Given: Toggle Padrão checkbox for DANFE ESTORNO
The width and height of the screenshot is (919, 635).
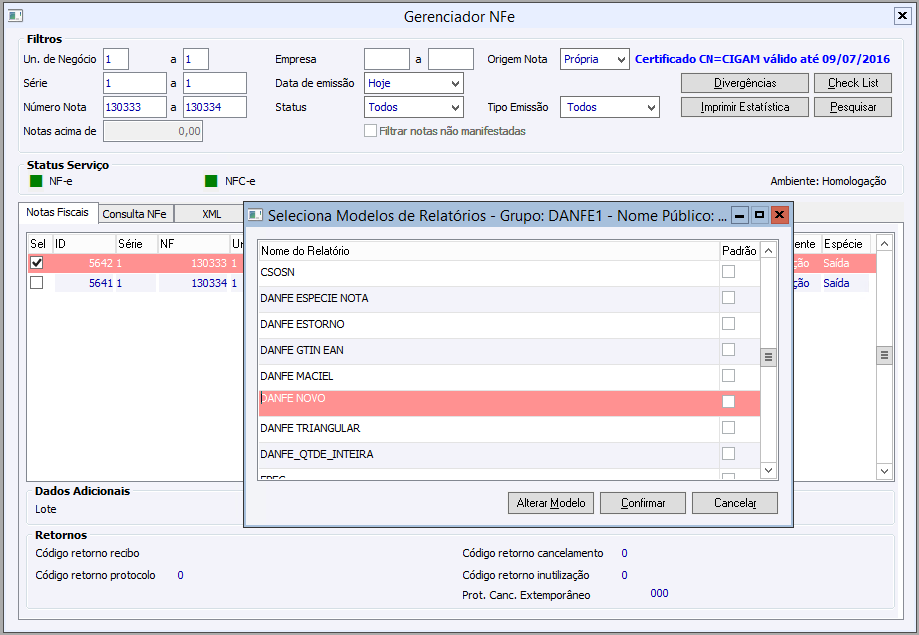Looking at the screenshot, I should pos(729,323).
